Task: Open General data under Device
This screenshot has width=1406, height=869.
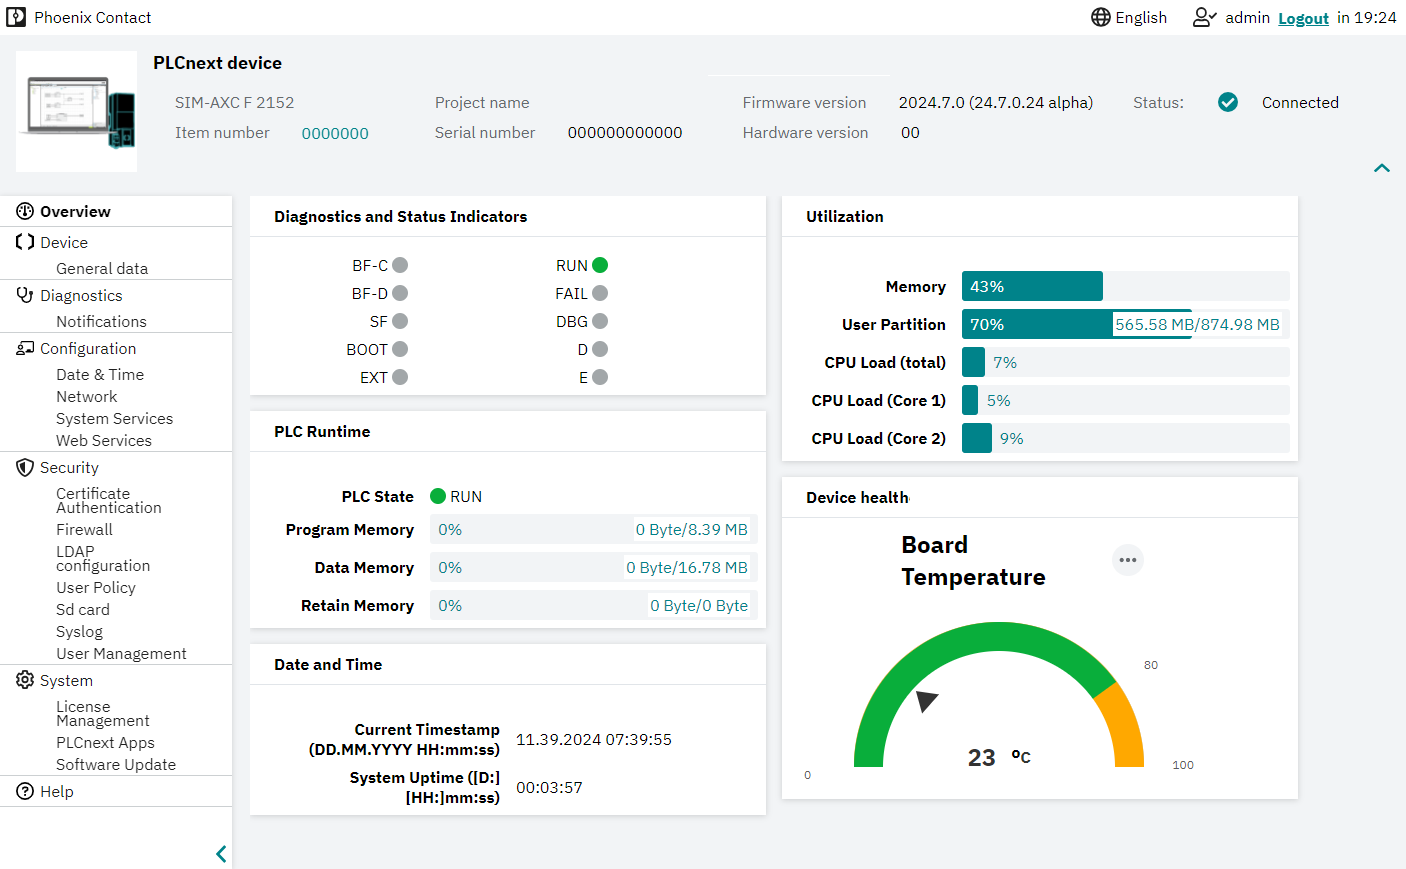Action: 102,268
